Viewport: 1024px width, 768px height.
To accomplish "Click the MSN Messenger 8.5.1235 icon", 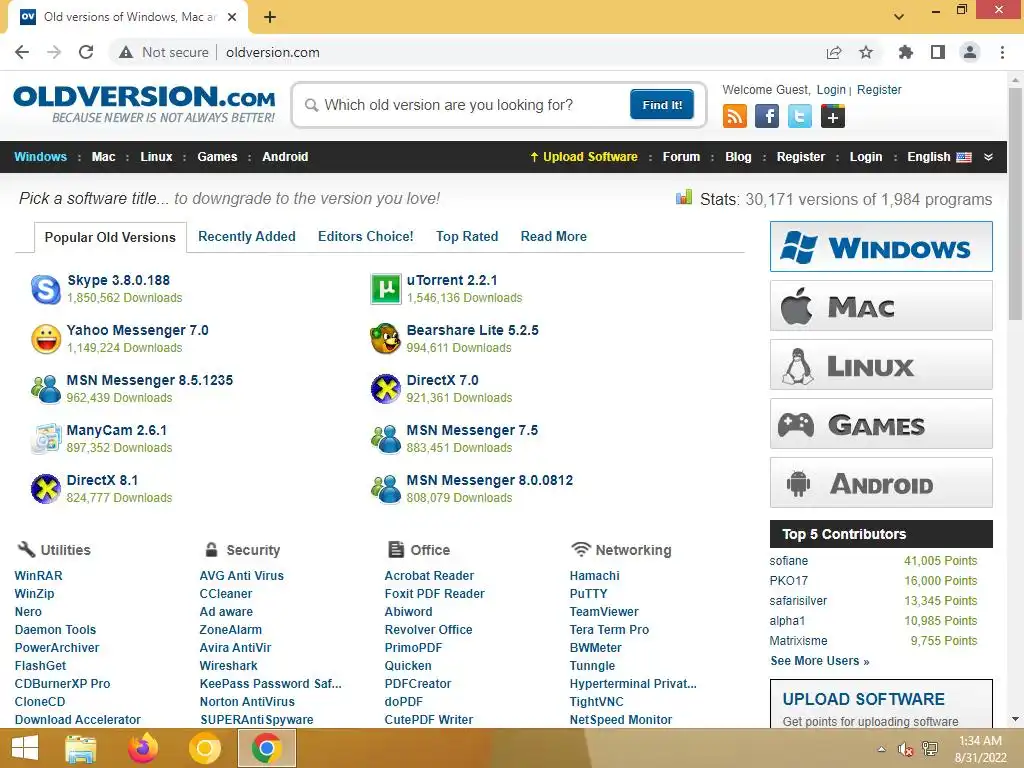I will (46, 389).
